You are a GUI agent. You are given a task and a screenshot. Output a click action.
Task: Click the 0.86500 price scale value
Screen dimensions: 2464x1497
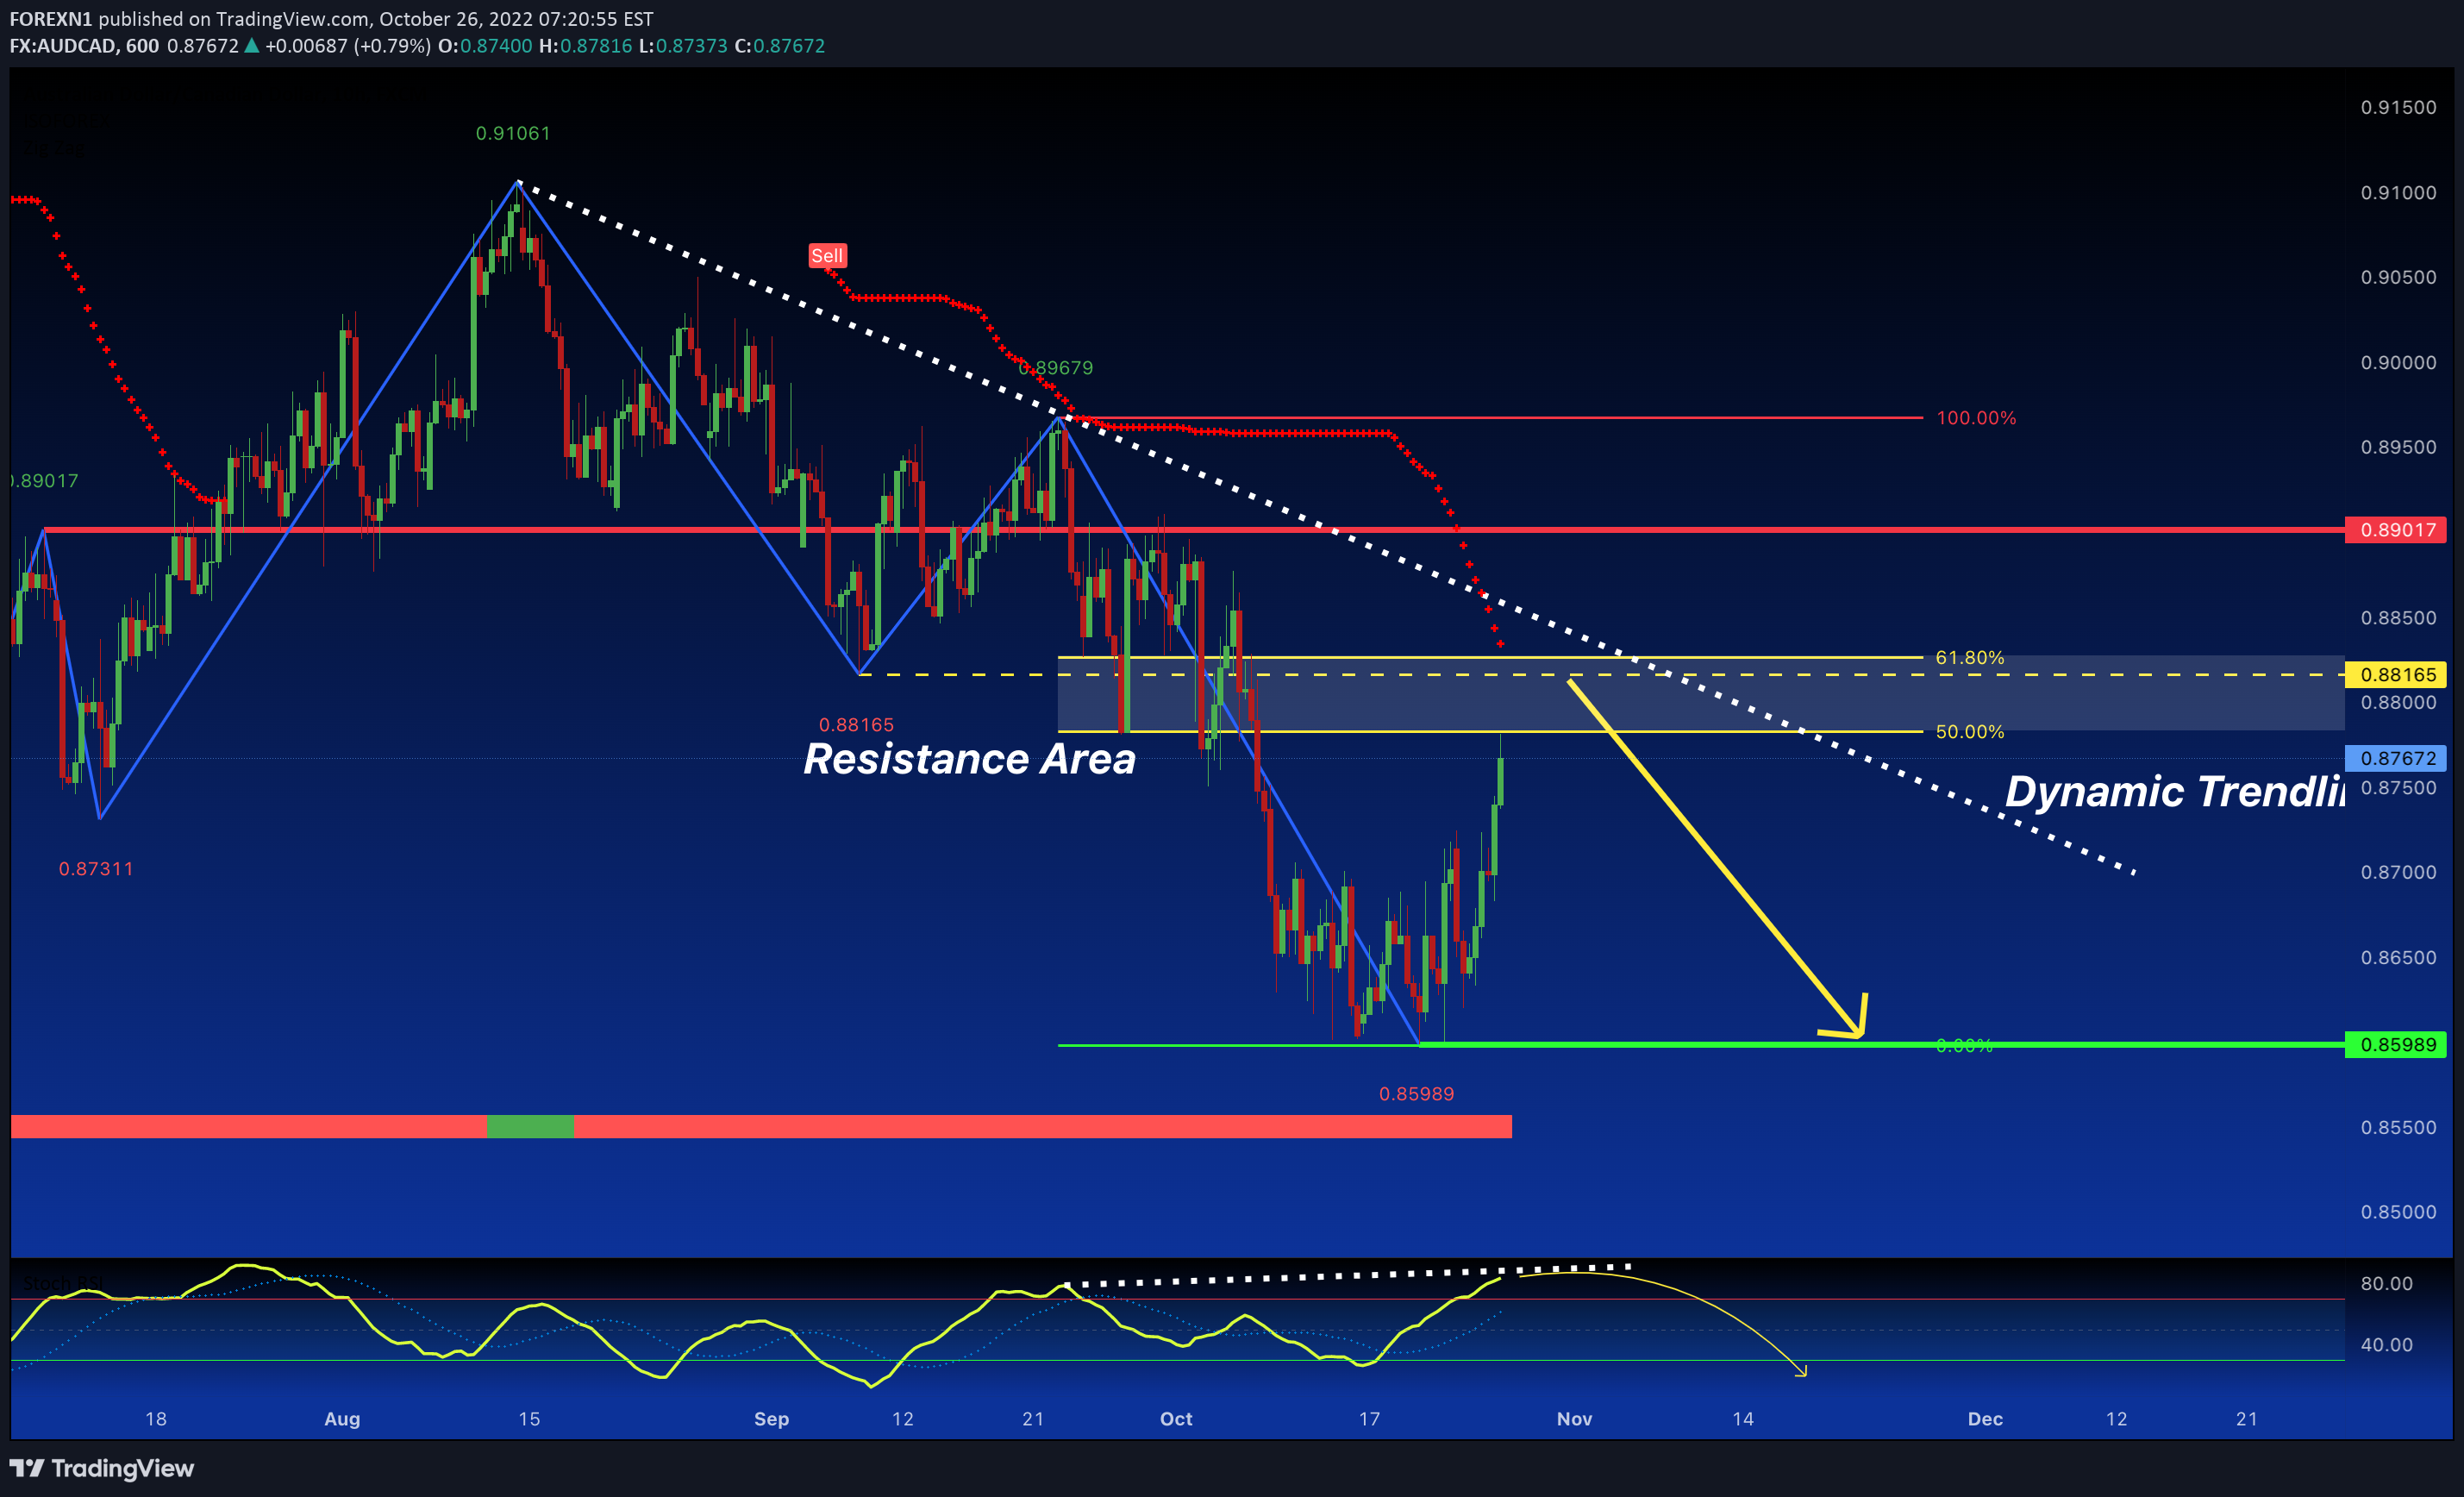[2399, 958]
